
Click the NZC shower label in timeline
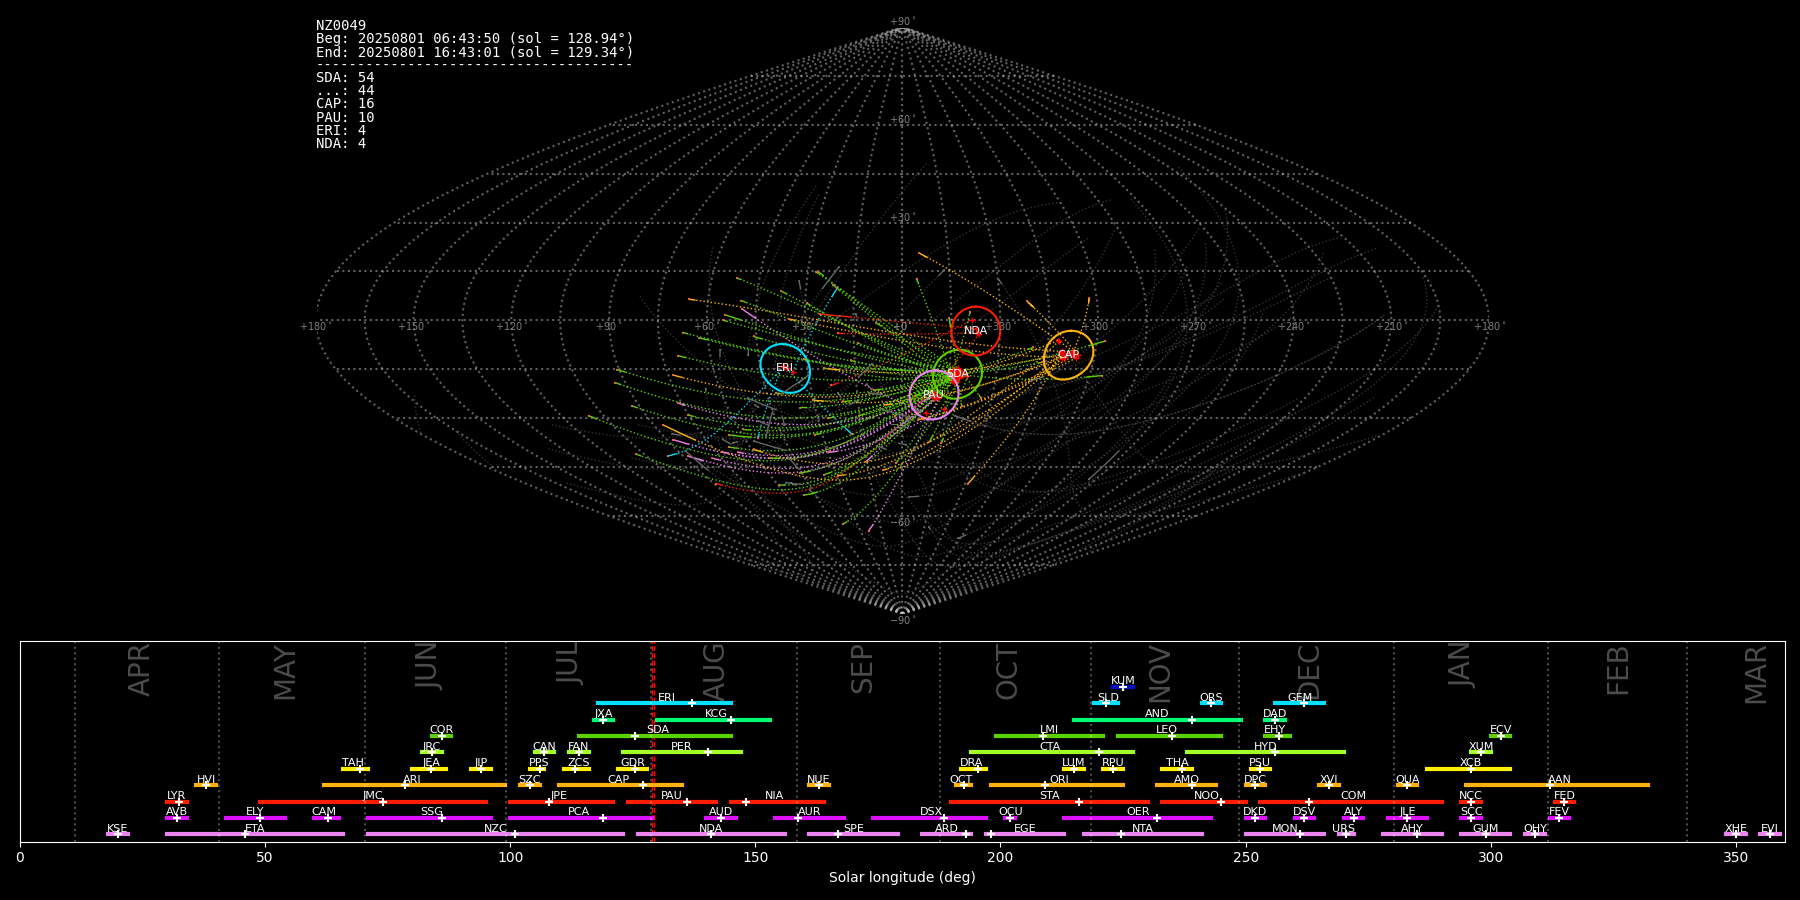[x=495, y=829]
